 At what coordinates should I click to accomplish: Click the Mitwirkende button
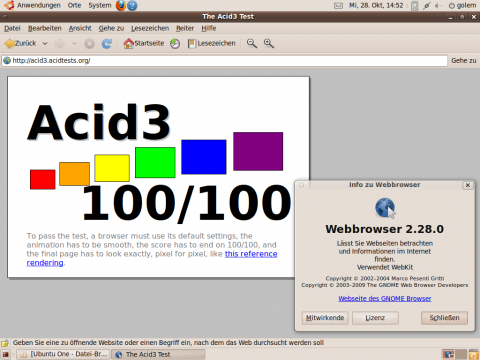[325, 318]
